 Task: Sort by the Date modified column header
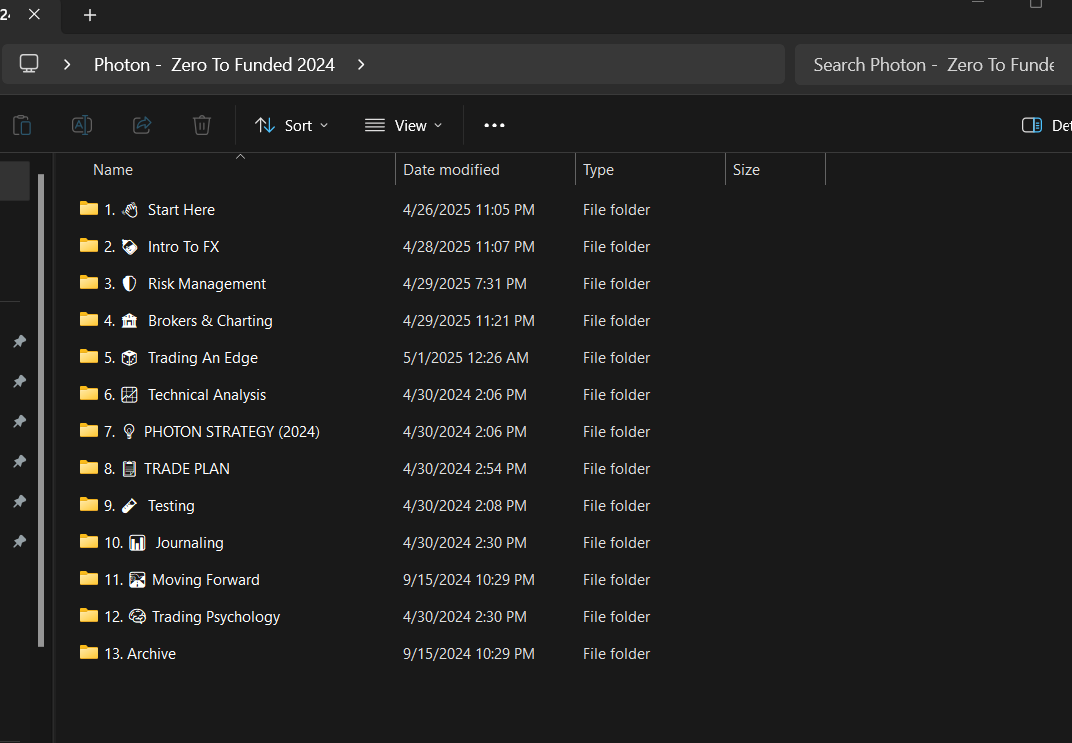[451, 170]
